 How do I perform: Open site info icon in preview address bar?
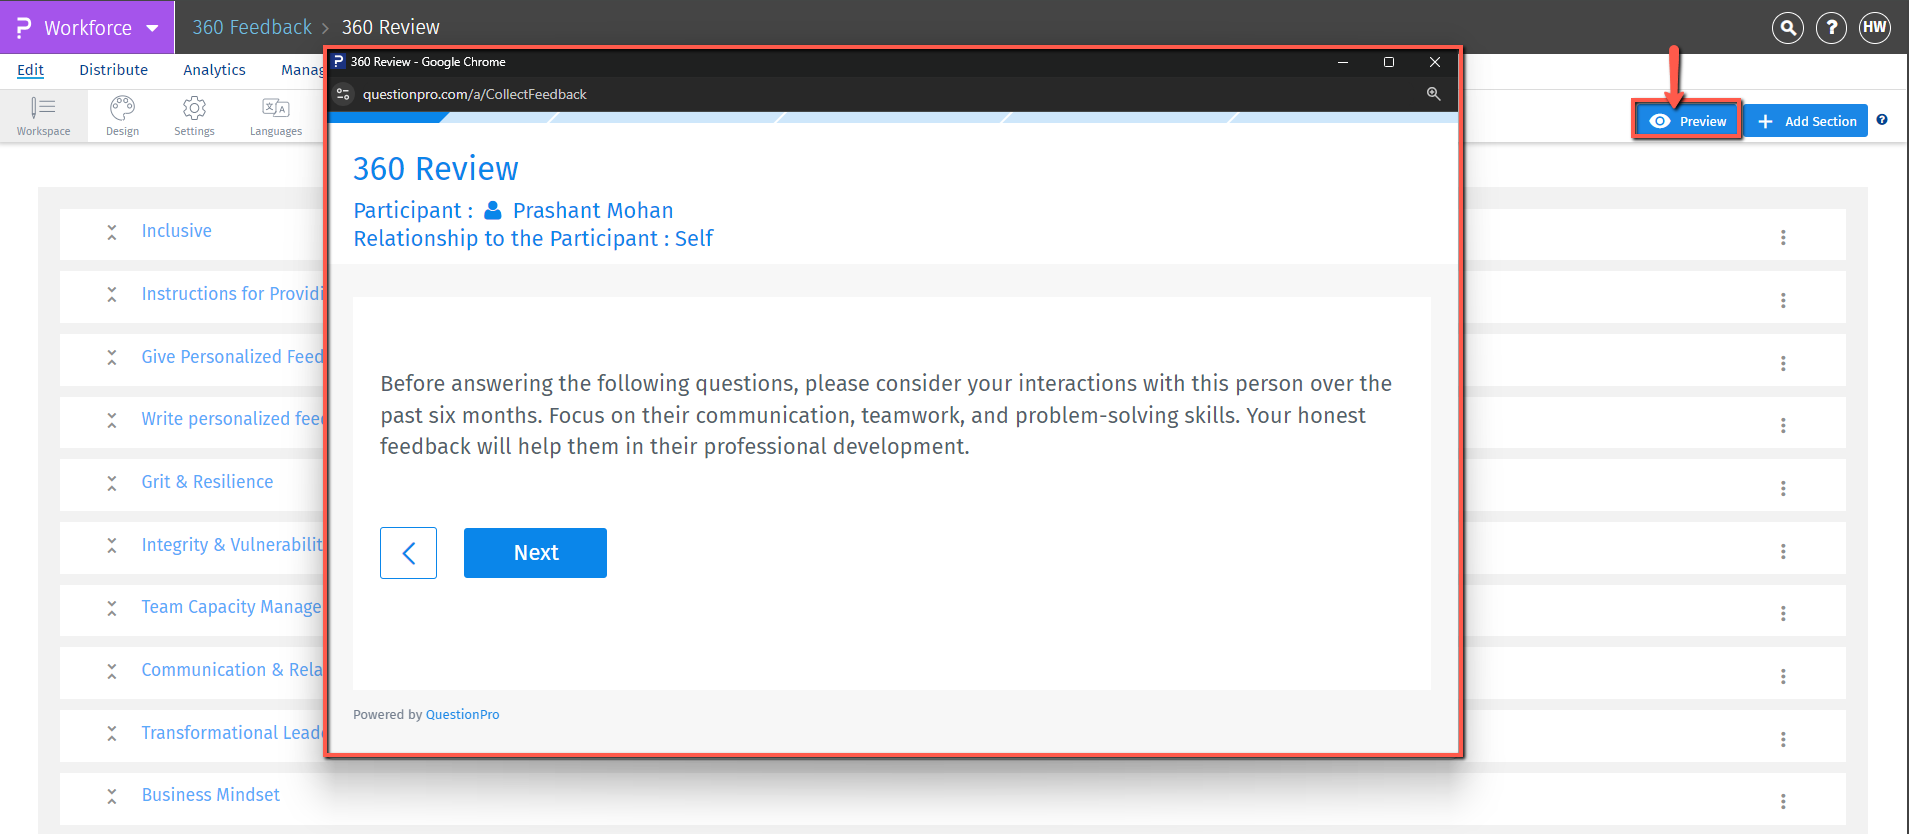point(343,94)
